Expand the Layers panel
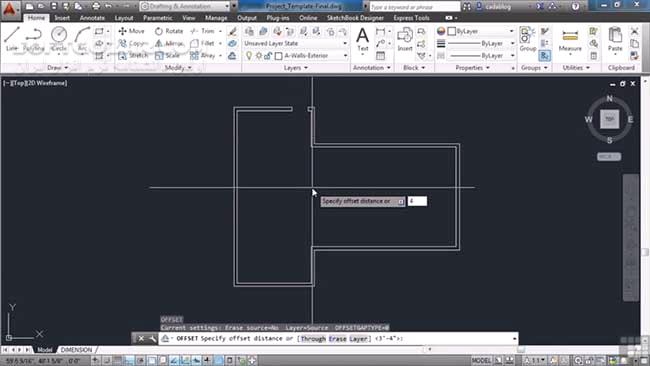 pos(296,68)
